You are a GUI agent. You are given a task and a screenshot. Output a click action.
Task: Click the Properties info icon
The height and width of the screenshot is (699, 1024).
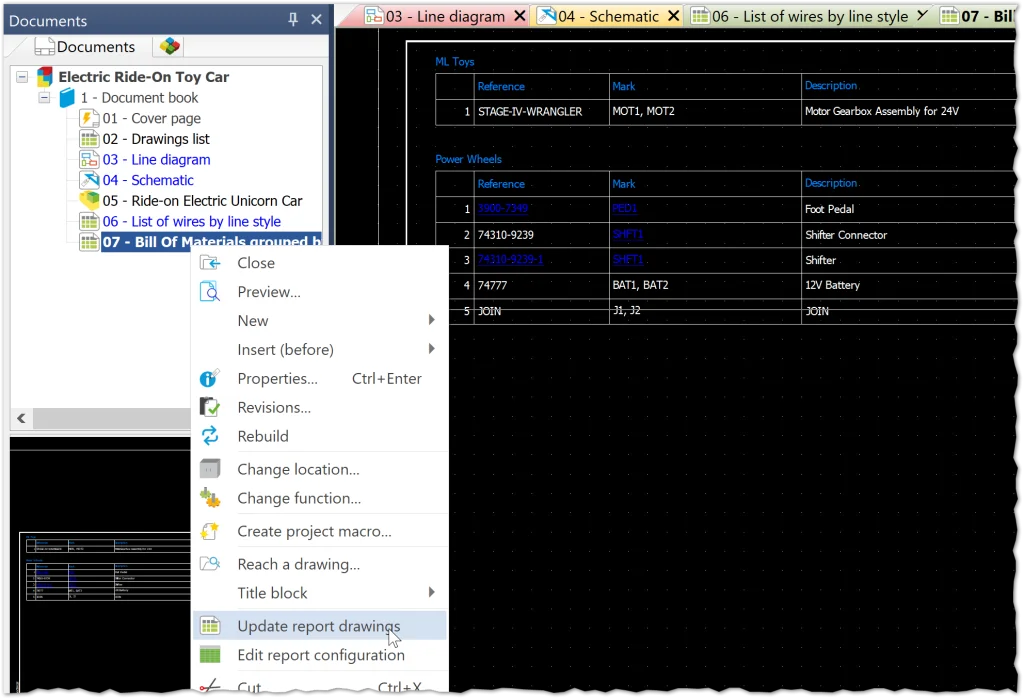[x=210, y=378]
